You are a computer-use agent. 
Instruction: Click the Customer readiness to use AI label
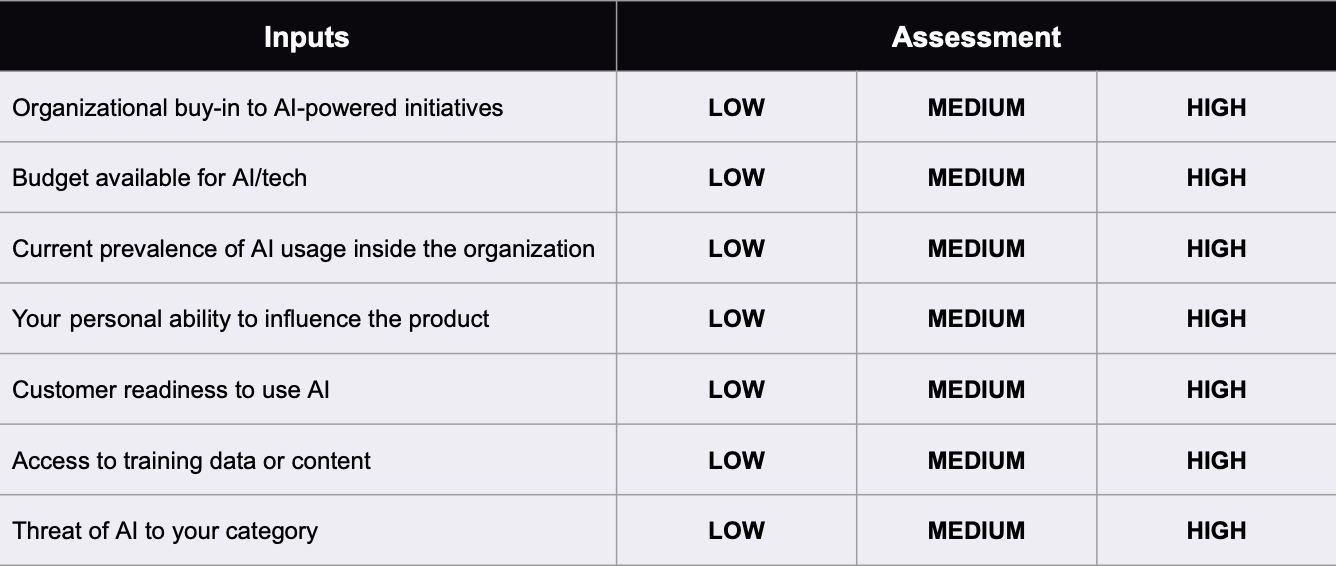click(x=171, y=389)
